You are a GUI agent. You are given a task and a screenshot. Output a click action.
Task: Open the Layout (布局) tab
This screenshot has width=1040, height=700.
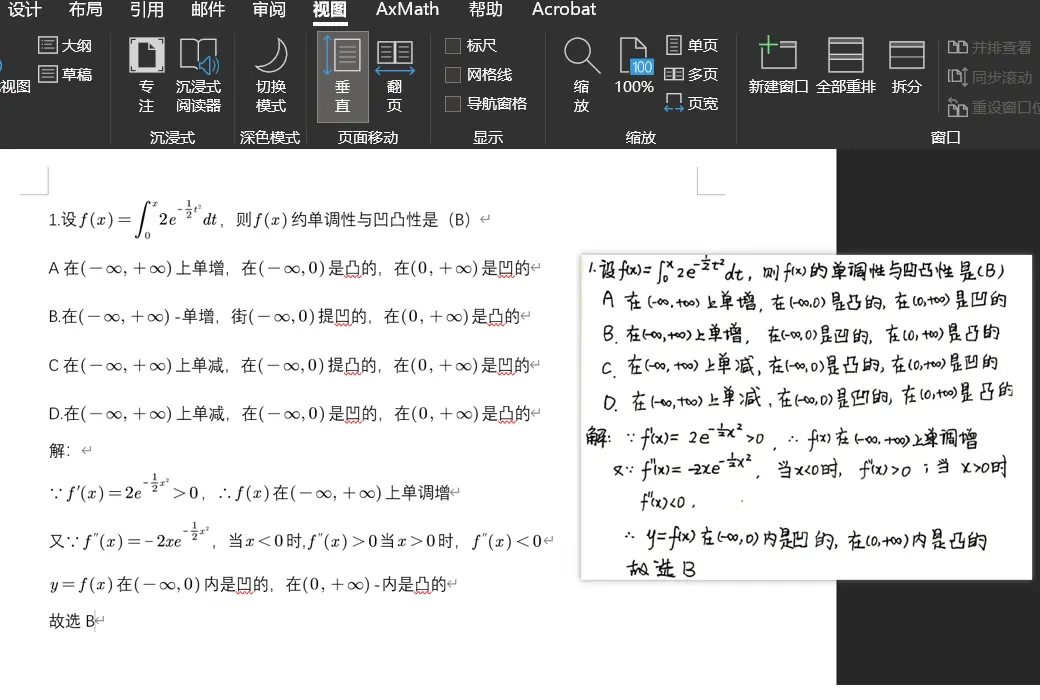click(86, 9)
